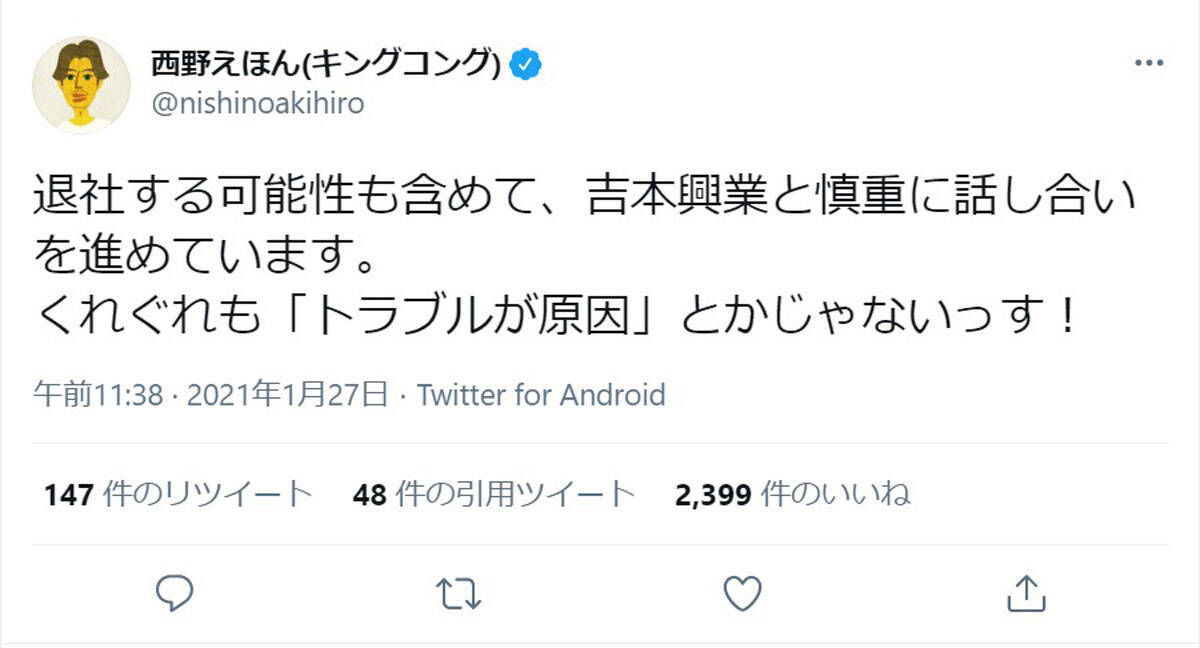
Task: Open the @nishinoakihiro handle link
Action: coord(257,104)
